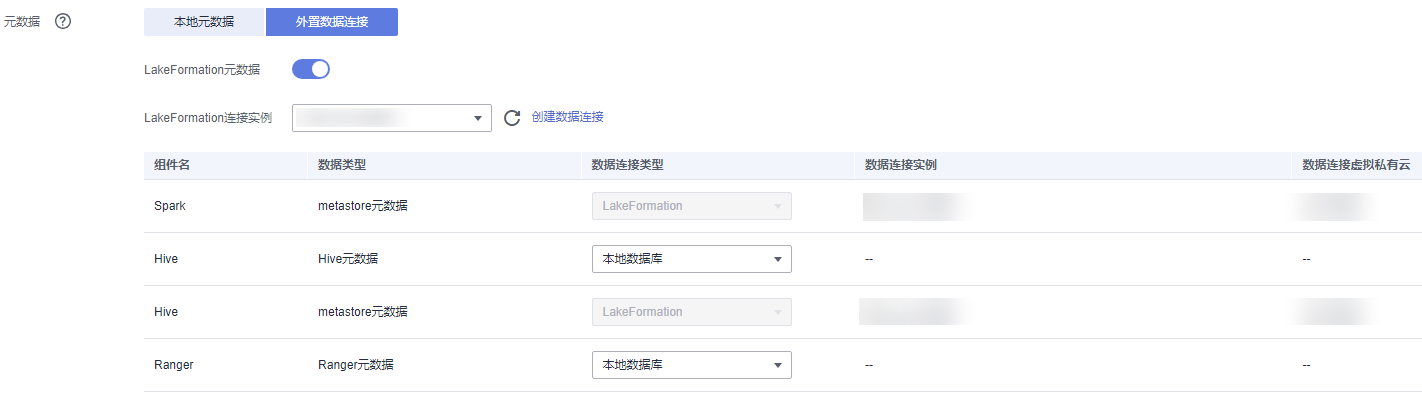Open the LakeFormation连接实例 dropdown
Viewport: 1422px width, 399px height.
coord(392,118)
